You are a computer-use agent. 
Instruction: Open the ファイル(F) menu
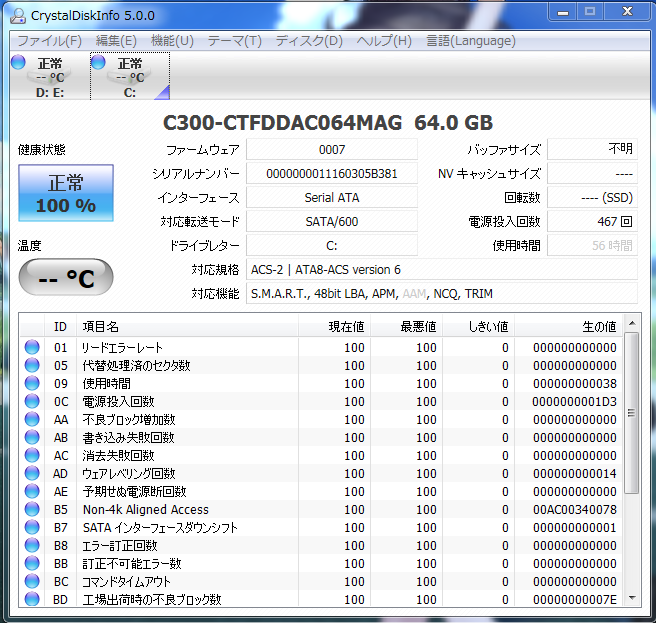(50, 41)
